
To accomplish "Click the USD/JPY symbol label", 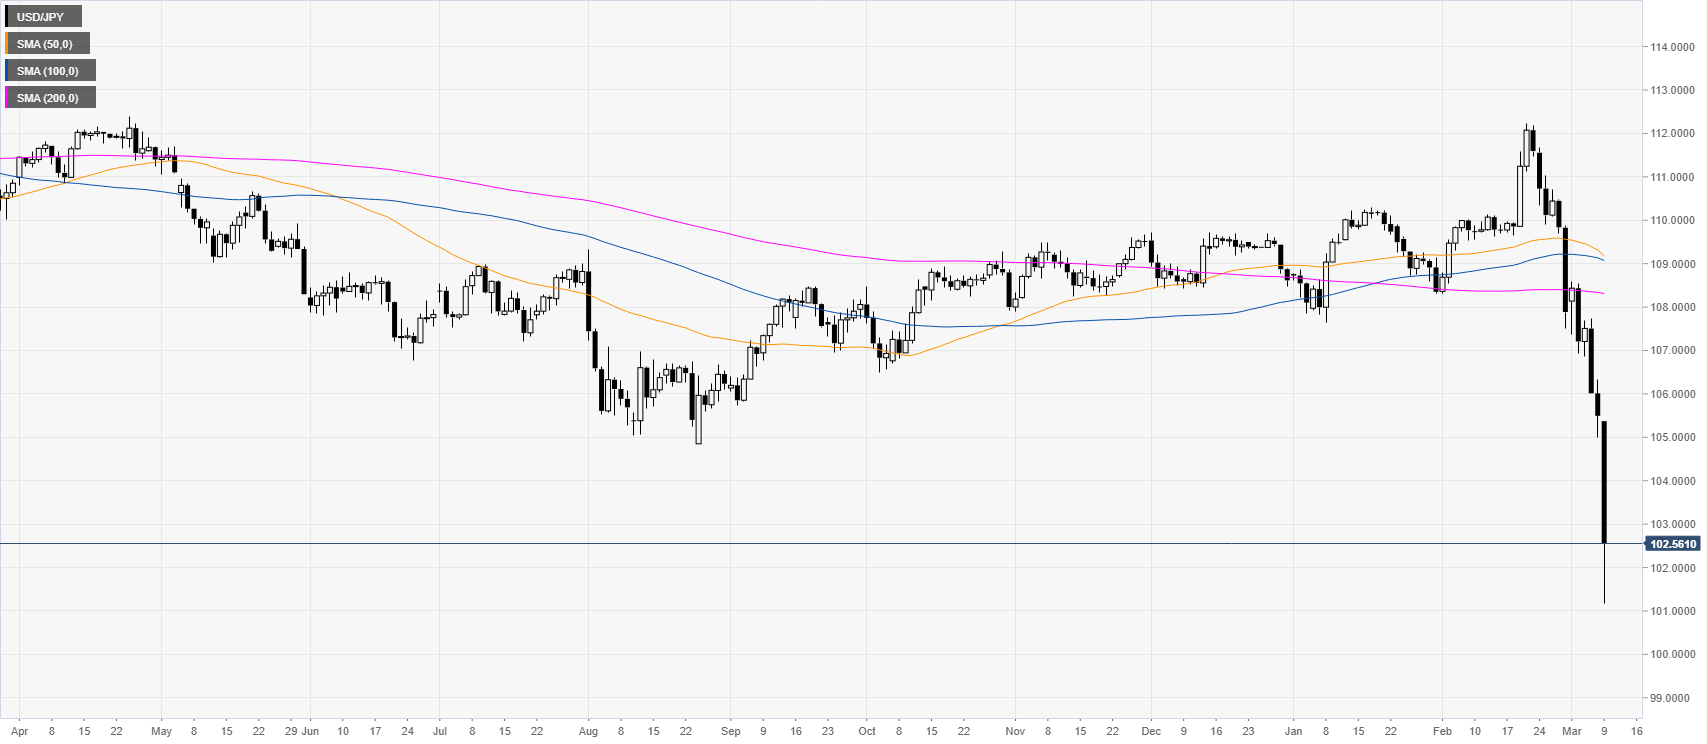I will coord(41,17).
